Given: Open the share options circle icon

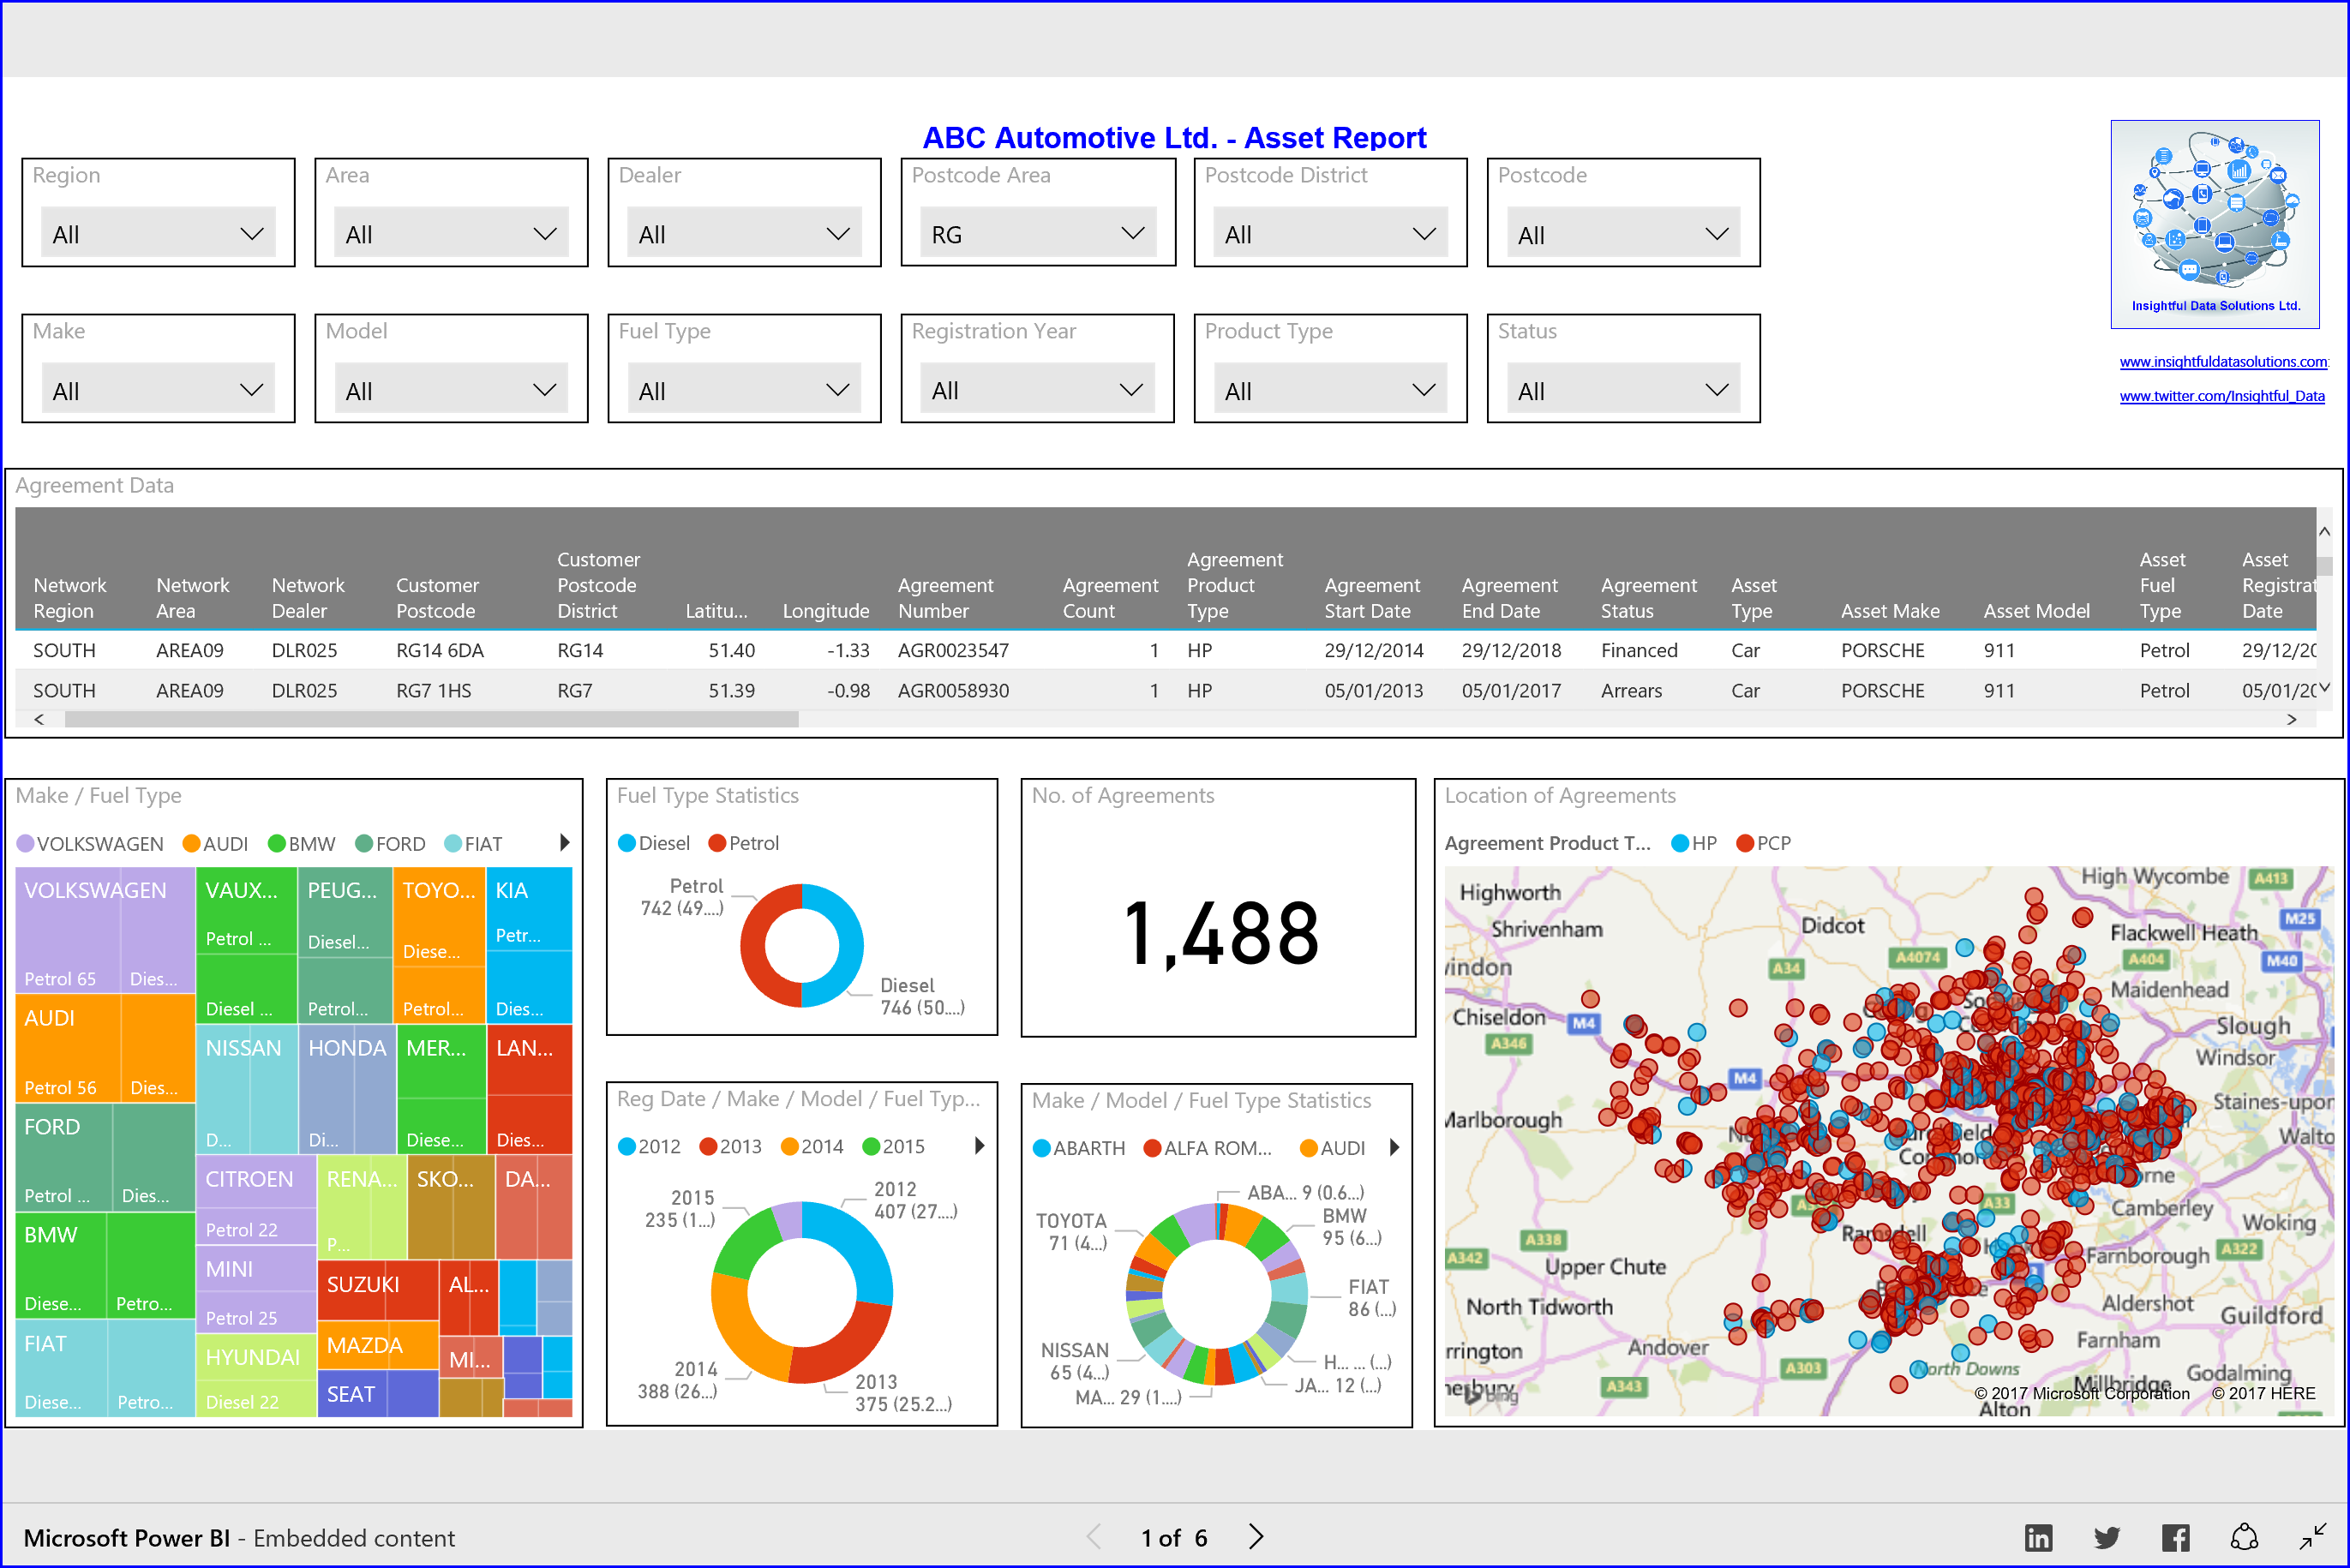Looking at the screenshot, I should coord(2245,1537).
